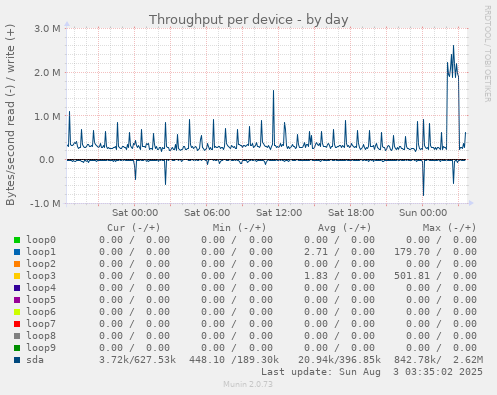The height and width of the screenshot is (395, 497).
Task: Click loop1 average value 2.71 / 0.00
Action: click(339, 252)
